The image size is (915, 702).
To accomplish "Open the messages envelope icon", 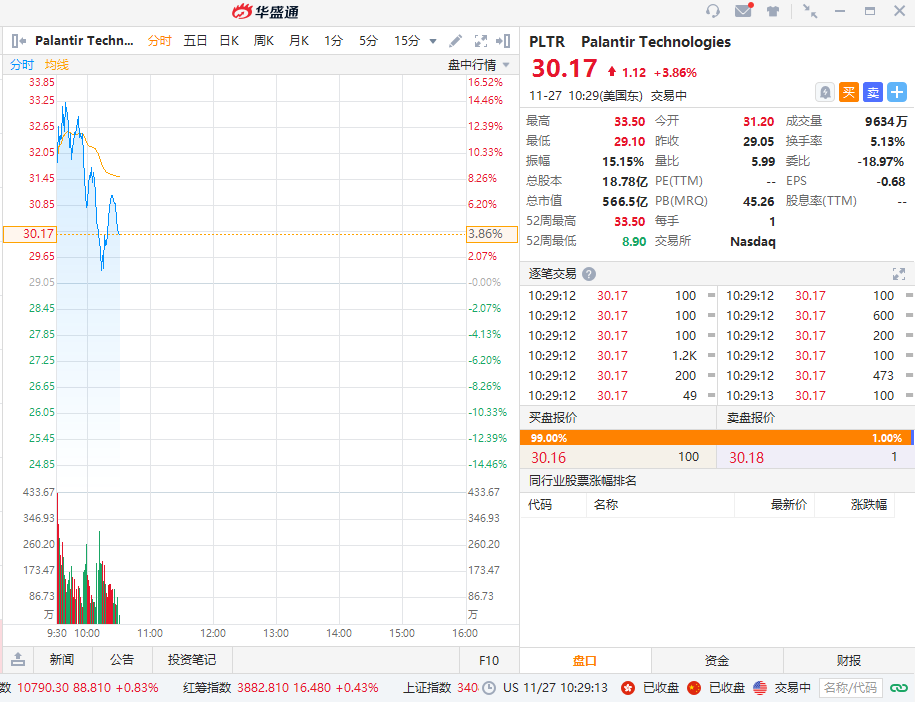I will 743,11.
